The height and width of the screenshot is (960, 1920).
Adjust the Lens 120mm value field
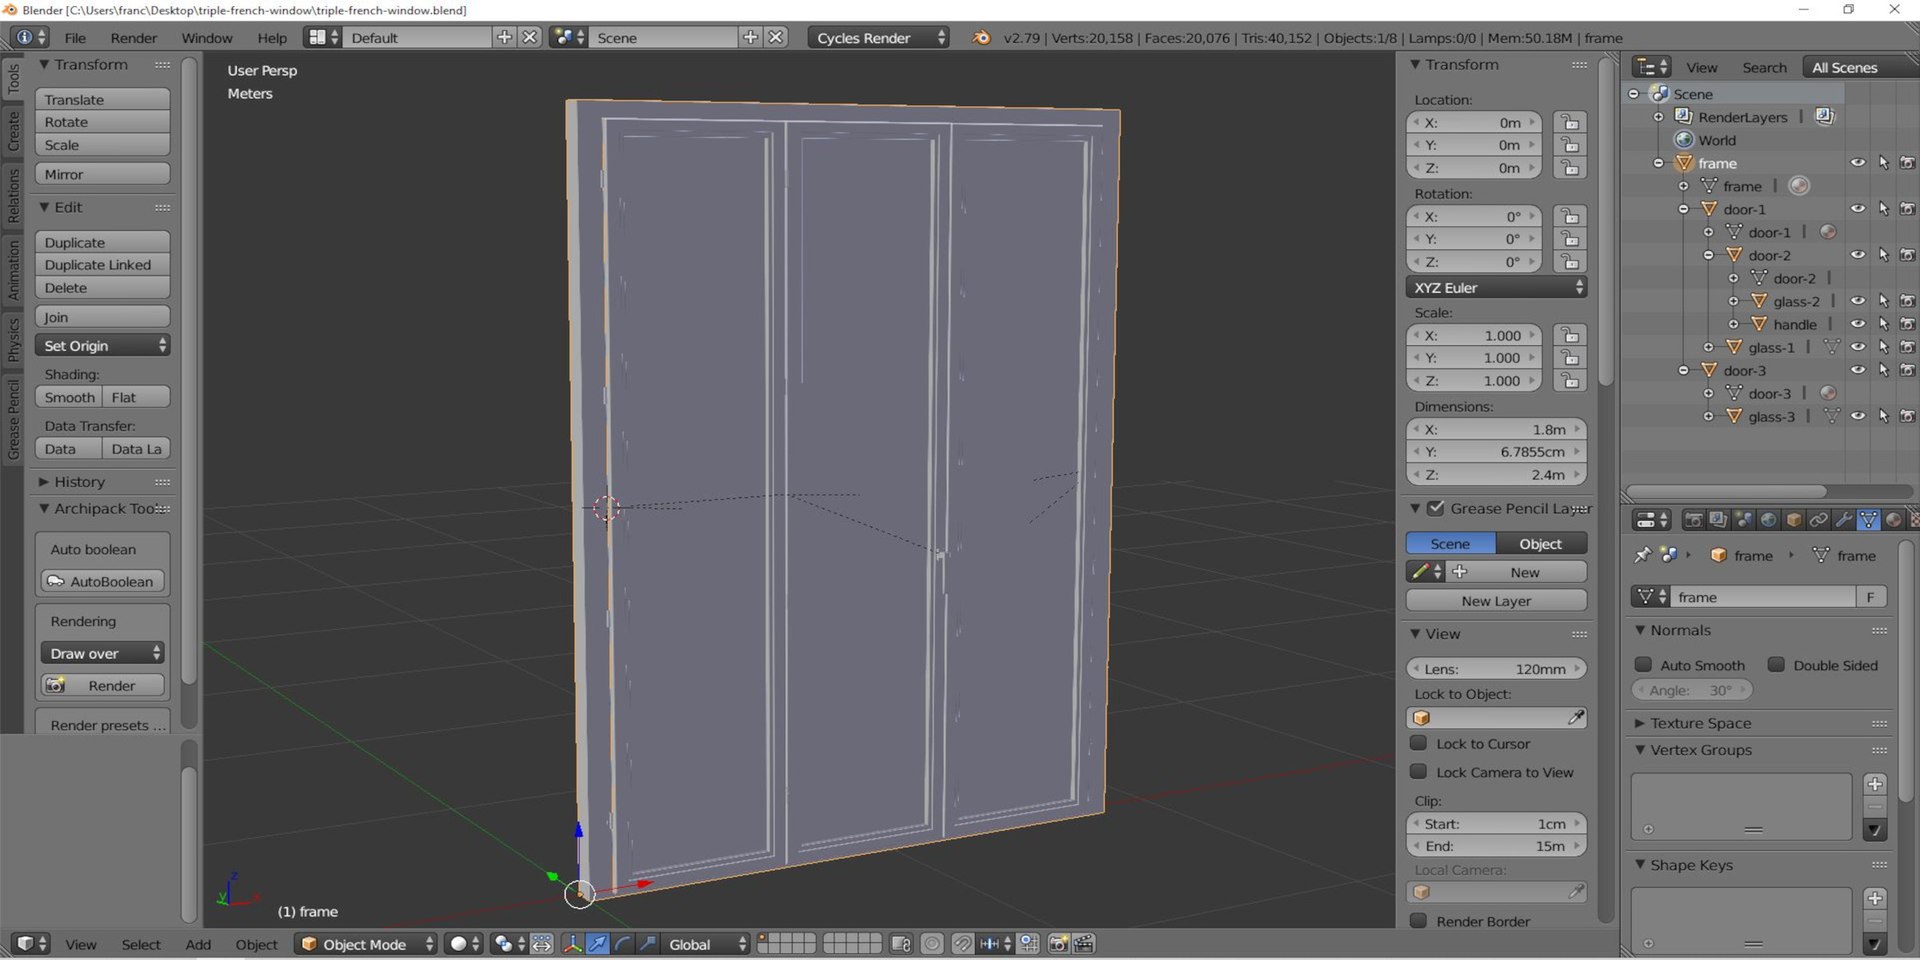(1496, 669)
